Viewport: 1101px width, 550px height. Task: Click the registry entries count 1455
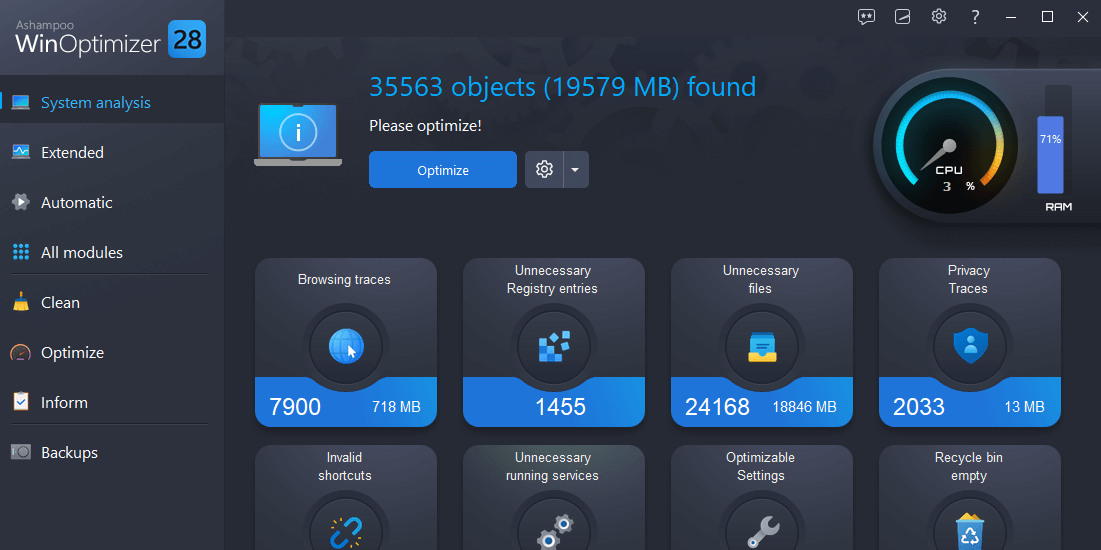click(x=560, y=407)
